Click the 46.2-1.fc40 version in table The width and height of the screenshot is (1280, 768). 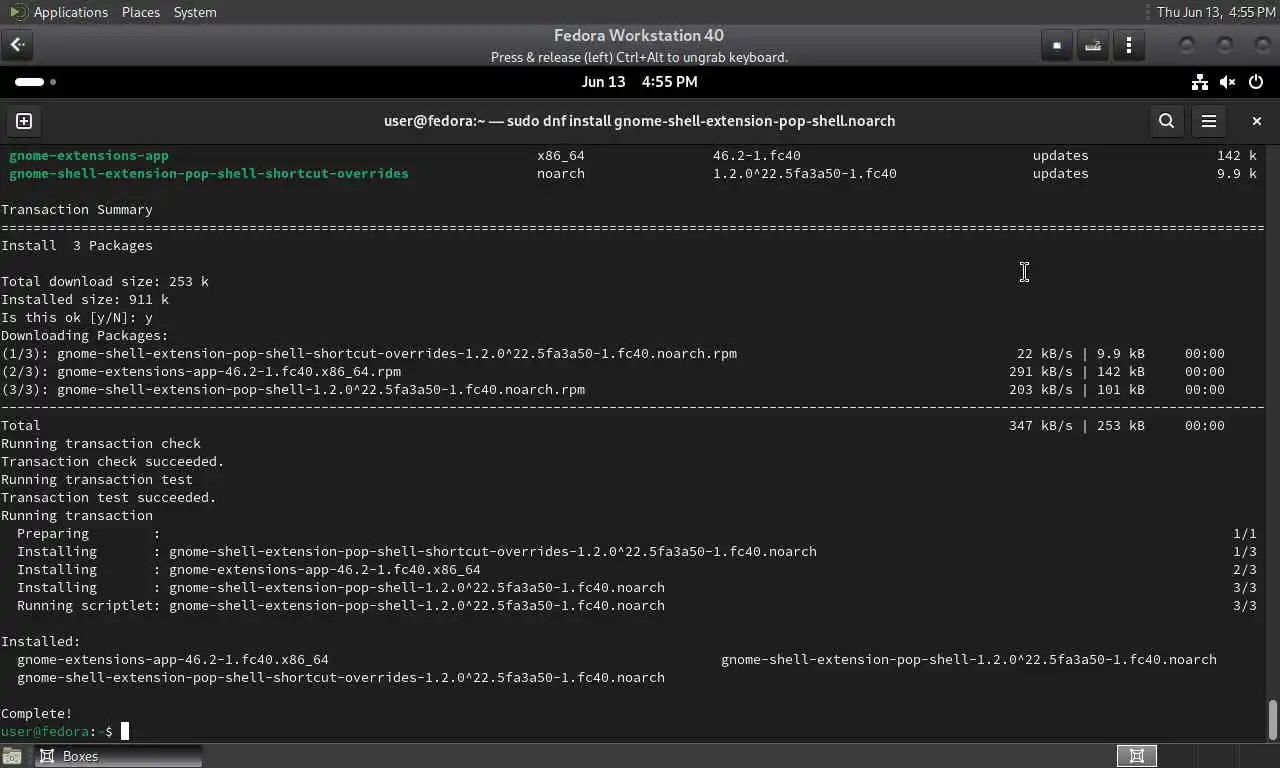coord(757,155)
